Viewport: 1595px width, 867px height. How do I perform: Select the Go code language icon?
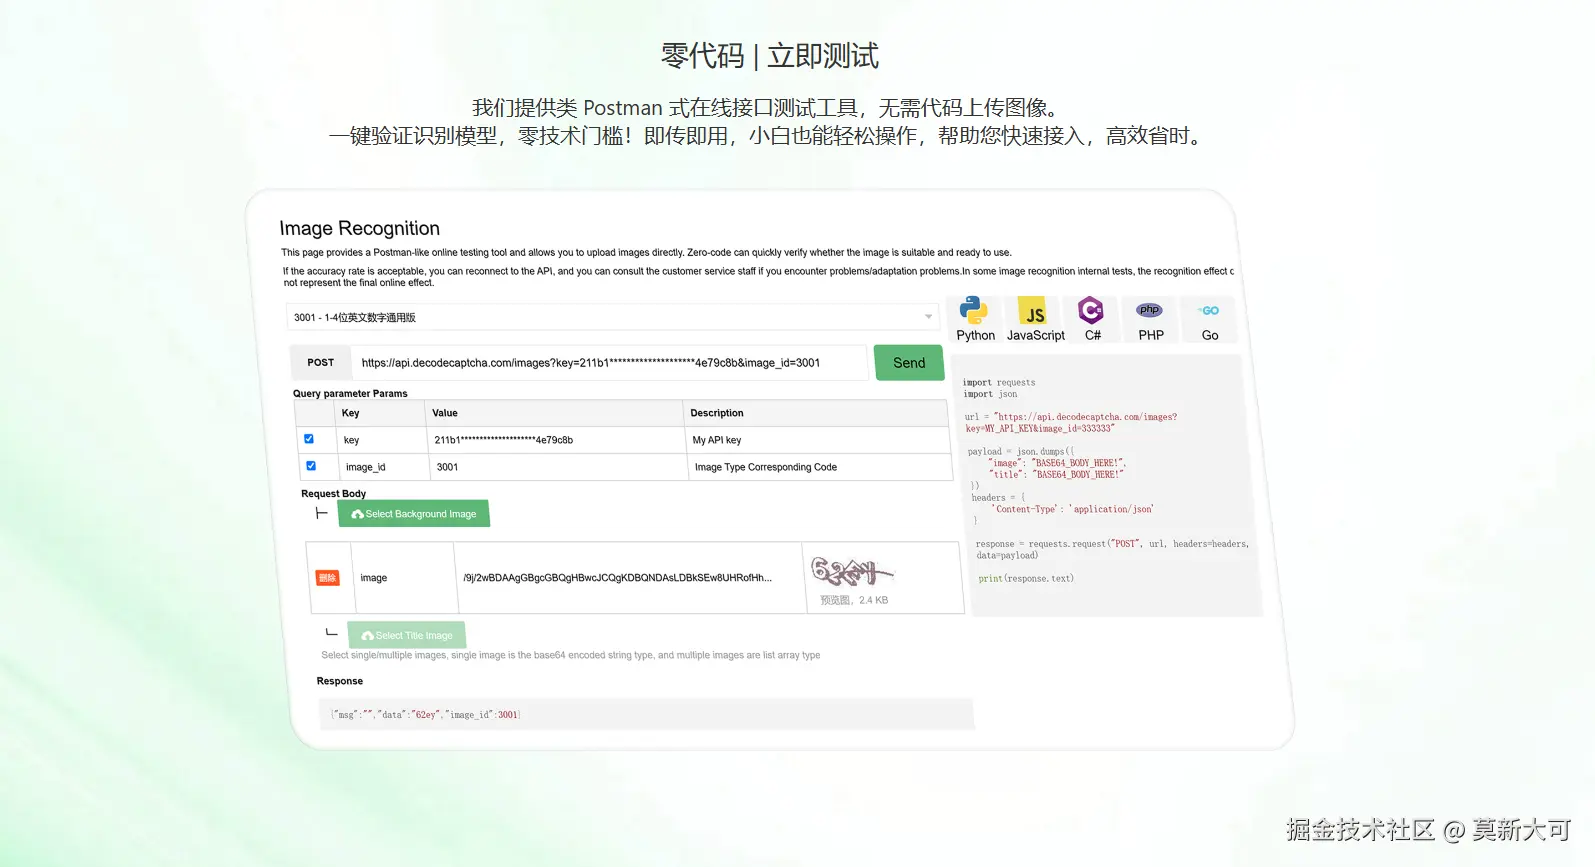(1209, 320)
